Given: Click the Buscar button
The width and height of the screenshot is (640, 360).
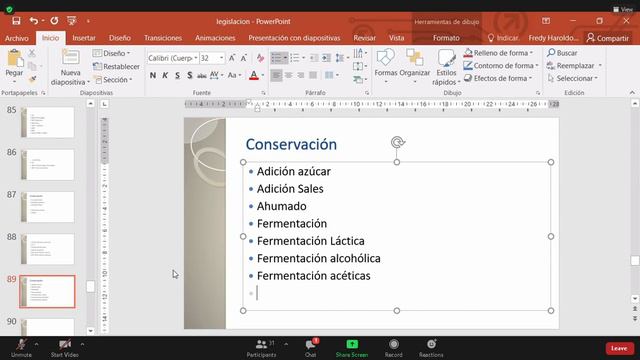Looking at the screenshot, I should pyautogui.click(x=562, y=53).
